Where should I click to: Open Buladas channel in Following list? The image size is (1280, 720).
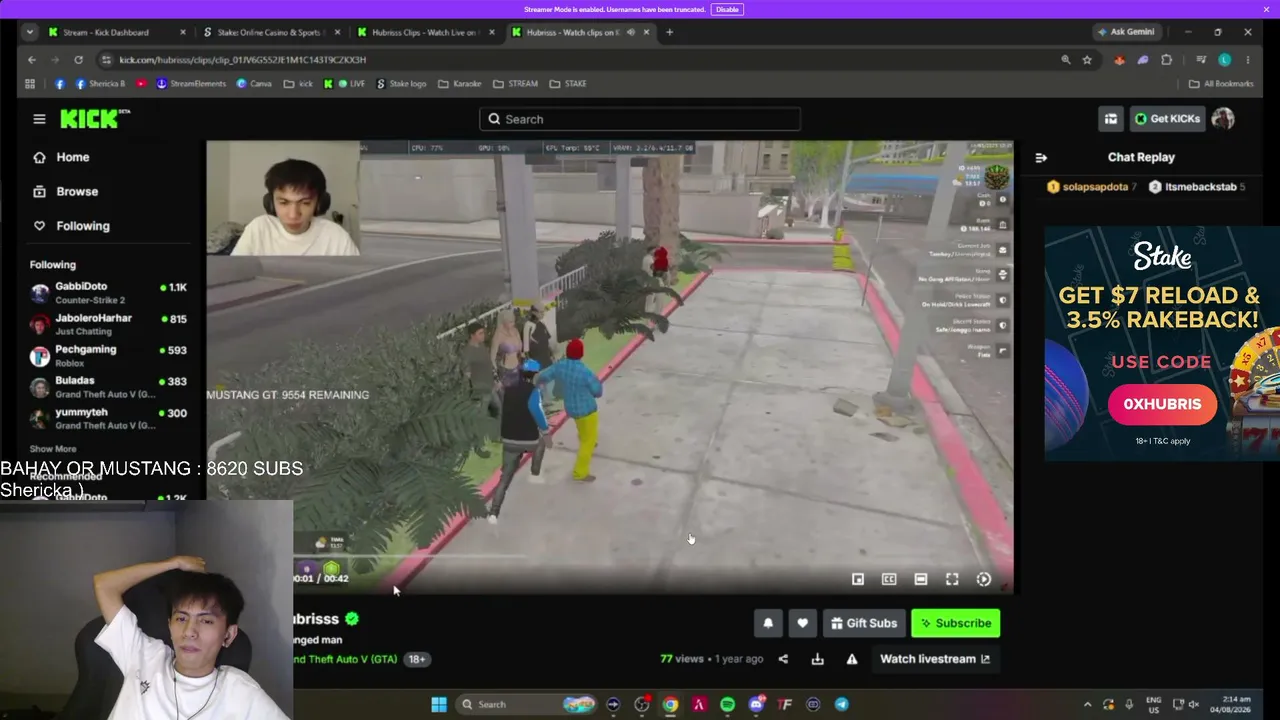[x=109, y=386]
